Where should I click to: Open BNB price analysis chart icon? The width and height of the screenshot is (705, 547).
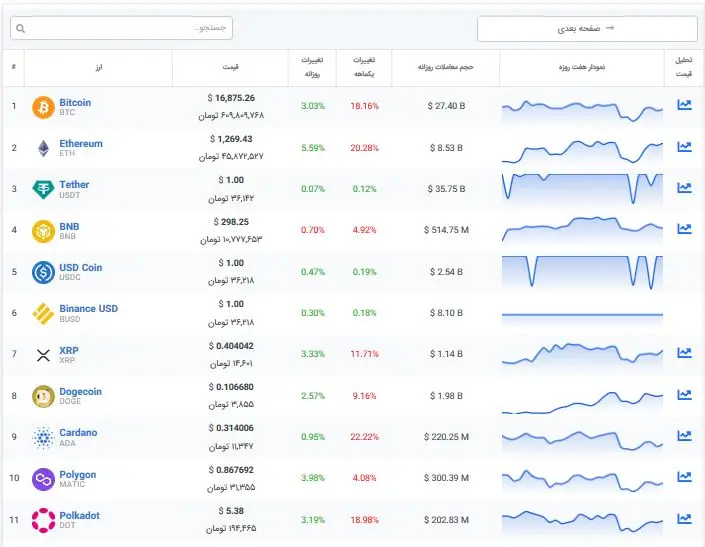click(x=684, y=229)
